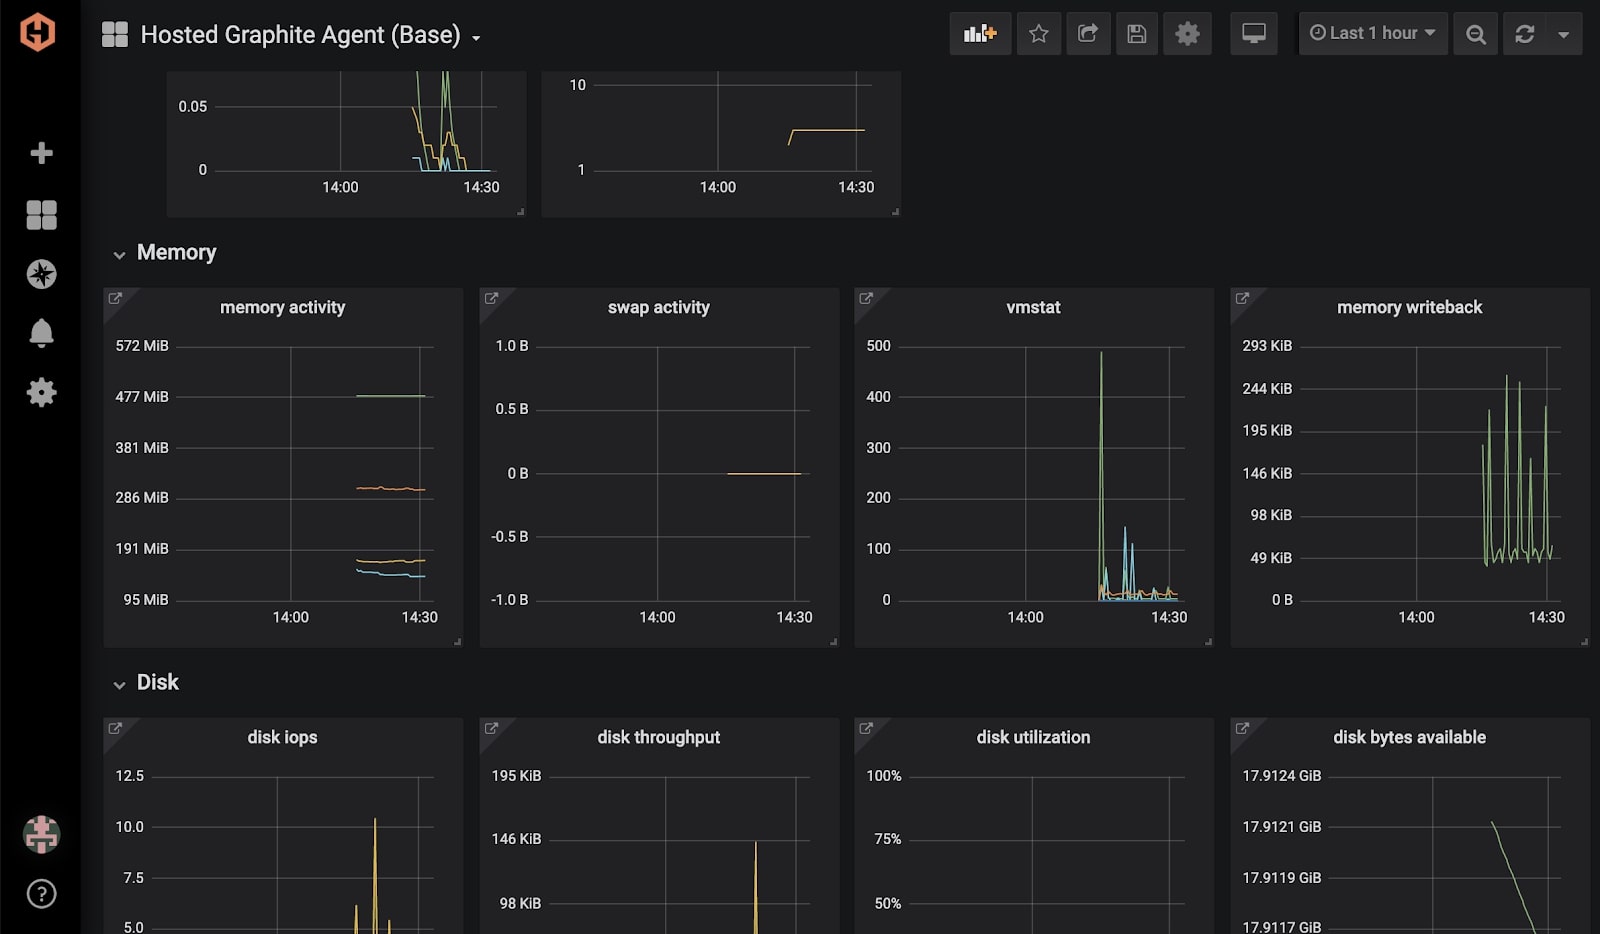Open the Explore compass icon
Image resolution: width=1600 pixels, height=934 pixels.
coord(41,274)
